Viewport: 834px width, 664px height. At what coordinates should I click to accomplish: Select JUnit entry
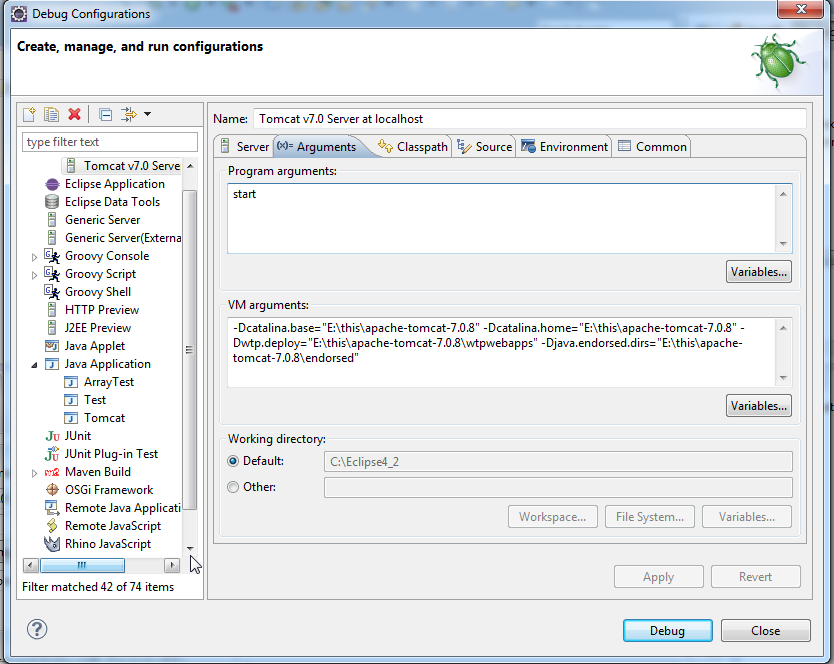pos(68,436)
